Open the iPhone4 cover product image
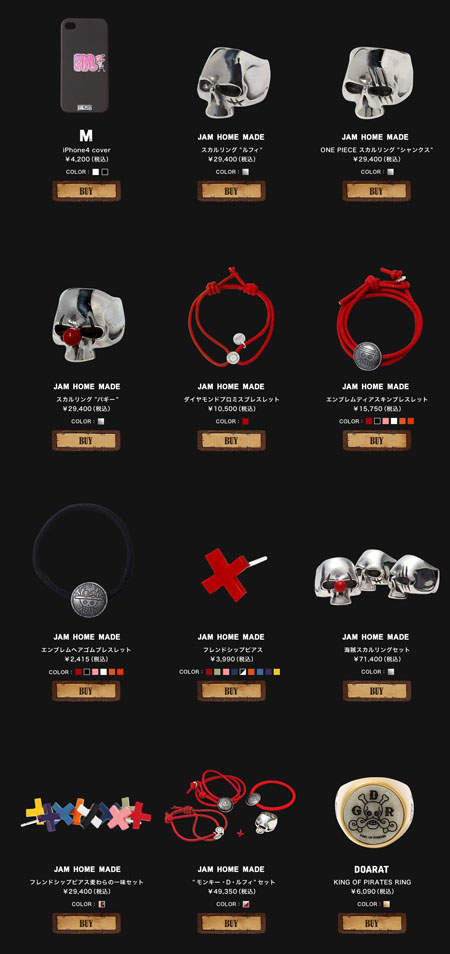Screen dimensions: 450x954 tap(84, 65)
